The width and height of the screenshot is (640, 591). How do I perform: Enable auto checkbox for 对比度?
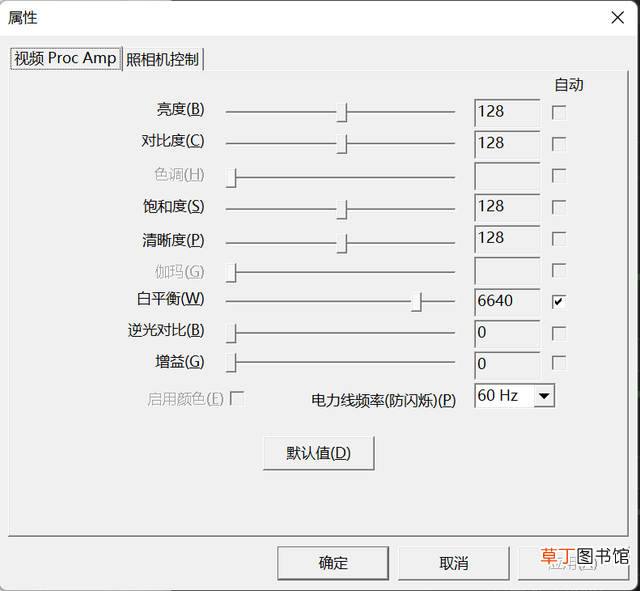(559, 144)
